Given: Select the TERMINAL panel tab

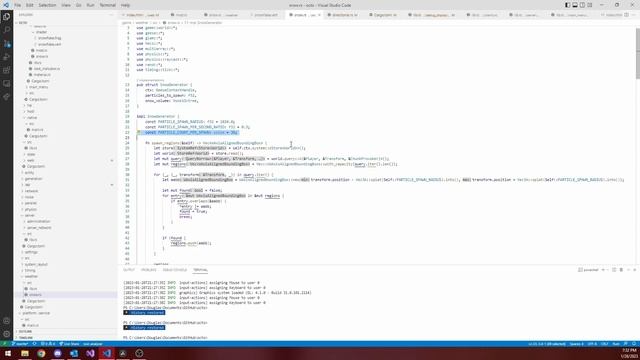Looking at the screenshot, I should [x=200, y=270].
